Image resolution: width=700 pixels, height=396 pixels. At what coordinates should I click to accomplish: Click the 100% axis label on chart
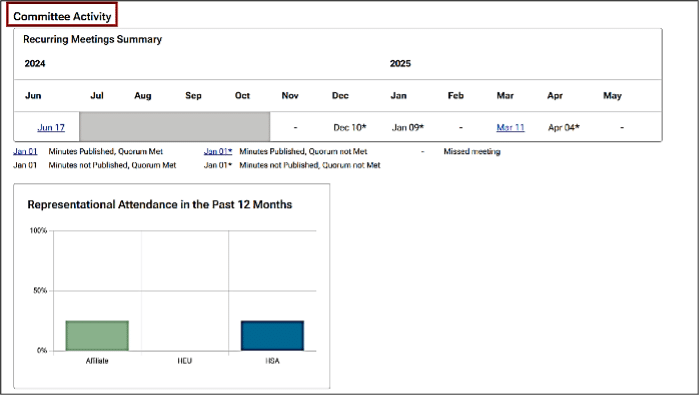(x=38, y=231)
